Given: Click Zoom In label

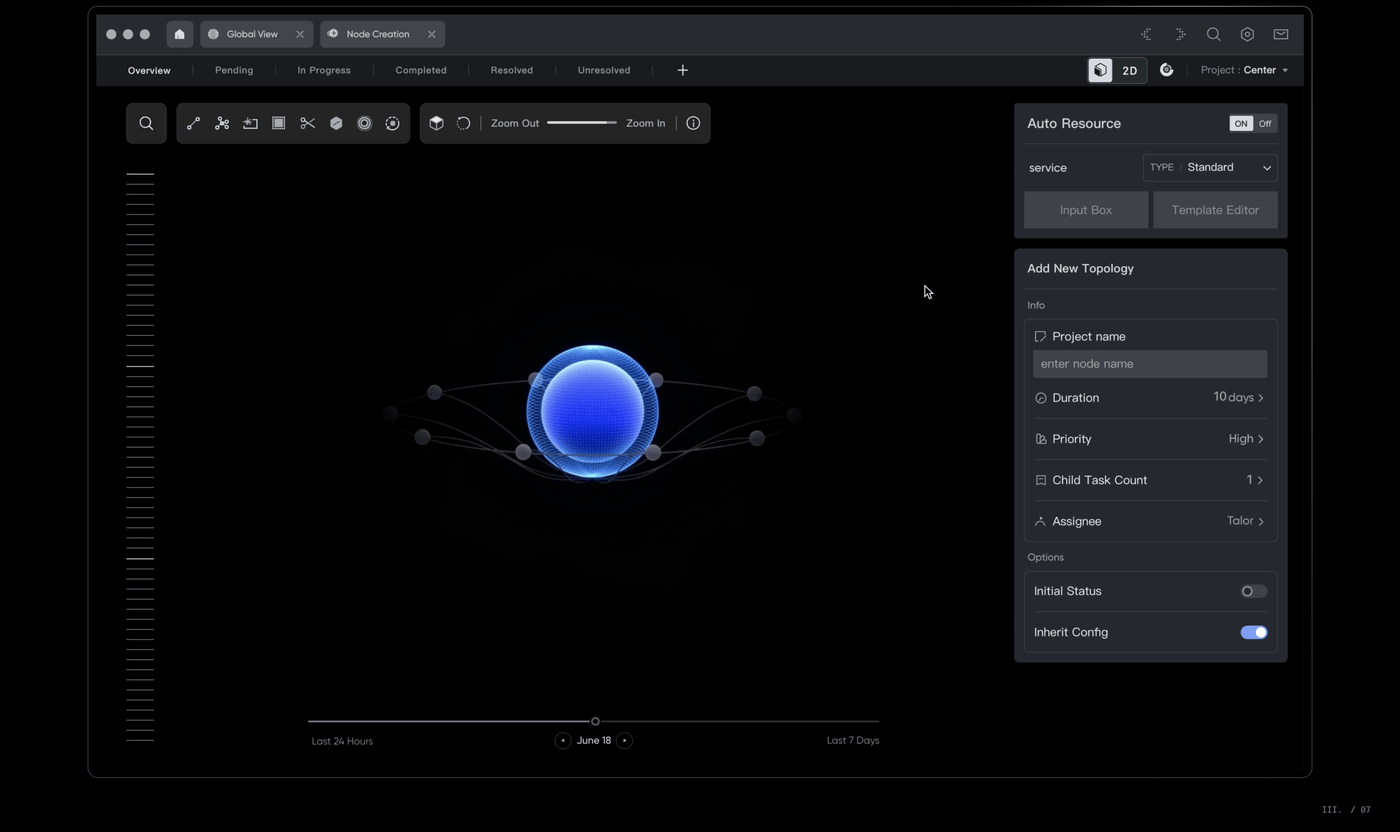Looking at the screenshot, I should 645,123.
